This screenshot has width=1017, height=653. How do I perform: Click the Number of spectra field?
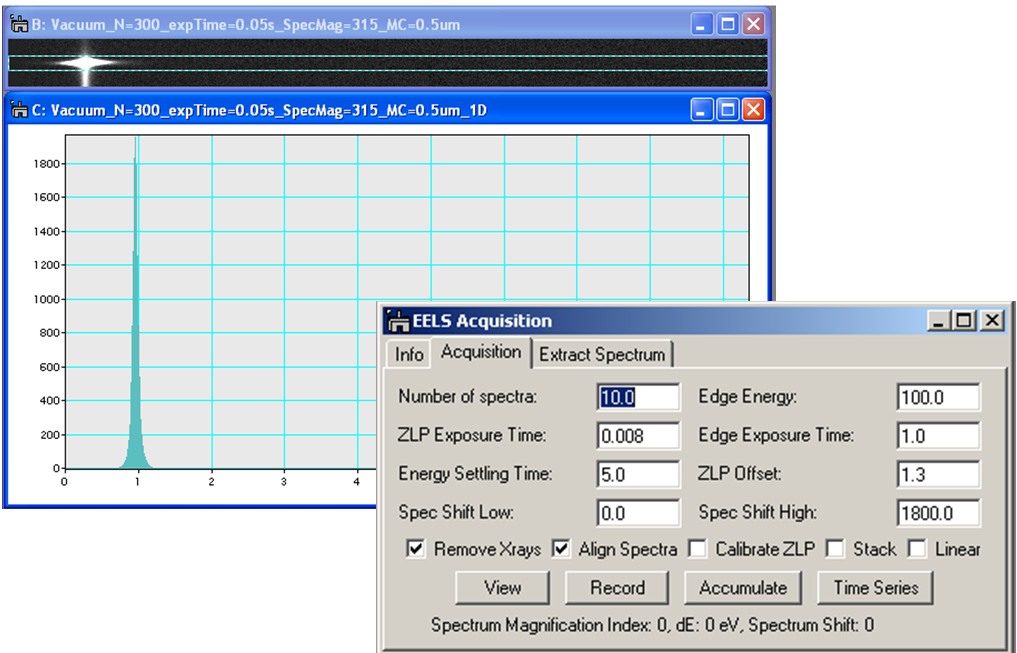point(638,397)
